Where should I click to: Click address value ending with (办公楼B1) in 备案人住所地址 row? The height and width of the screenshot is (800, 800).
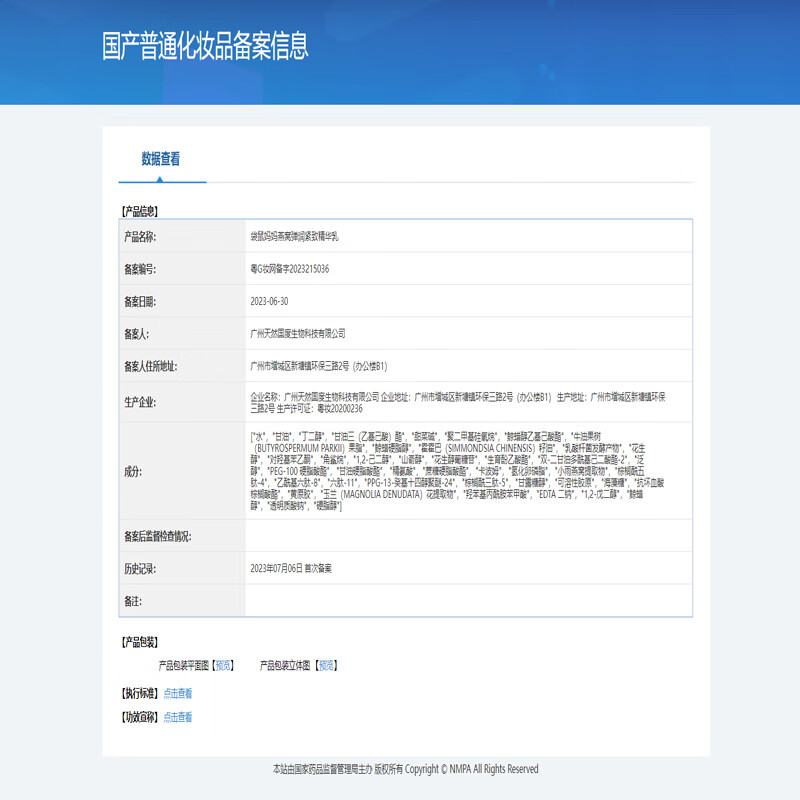pos(319,366)
